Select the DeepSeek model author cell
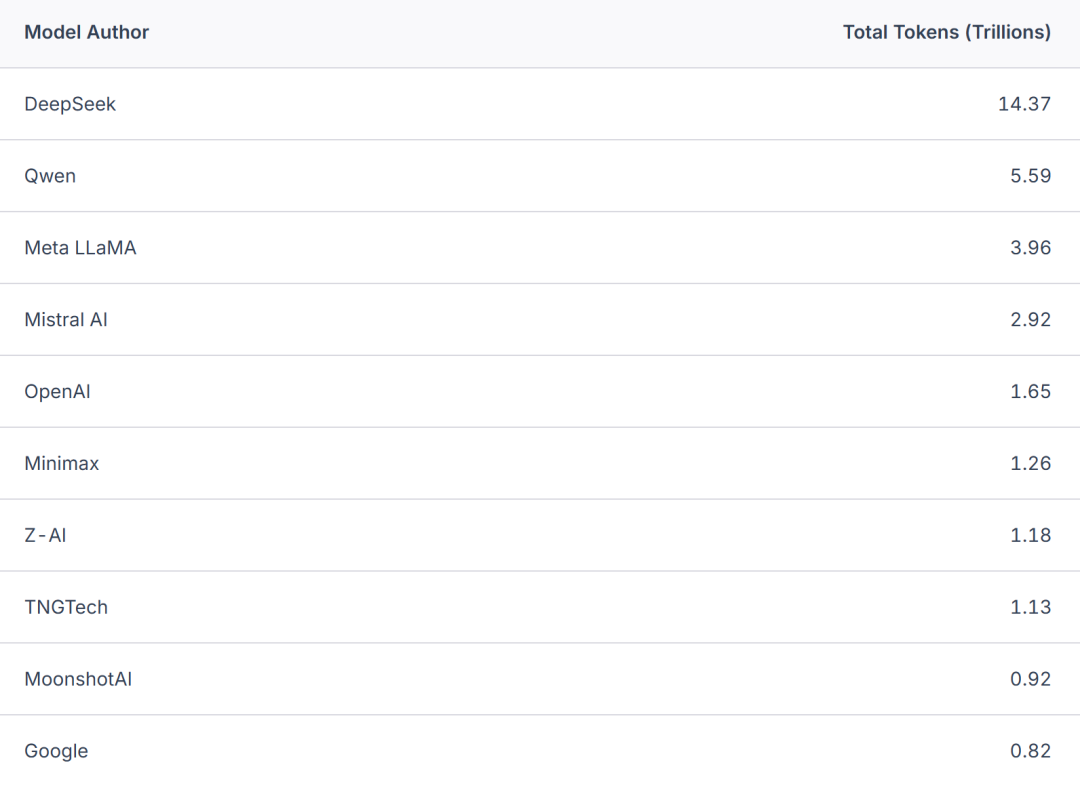The image size is (1080, 788). [x=70, y=104]
